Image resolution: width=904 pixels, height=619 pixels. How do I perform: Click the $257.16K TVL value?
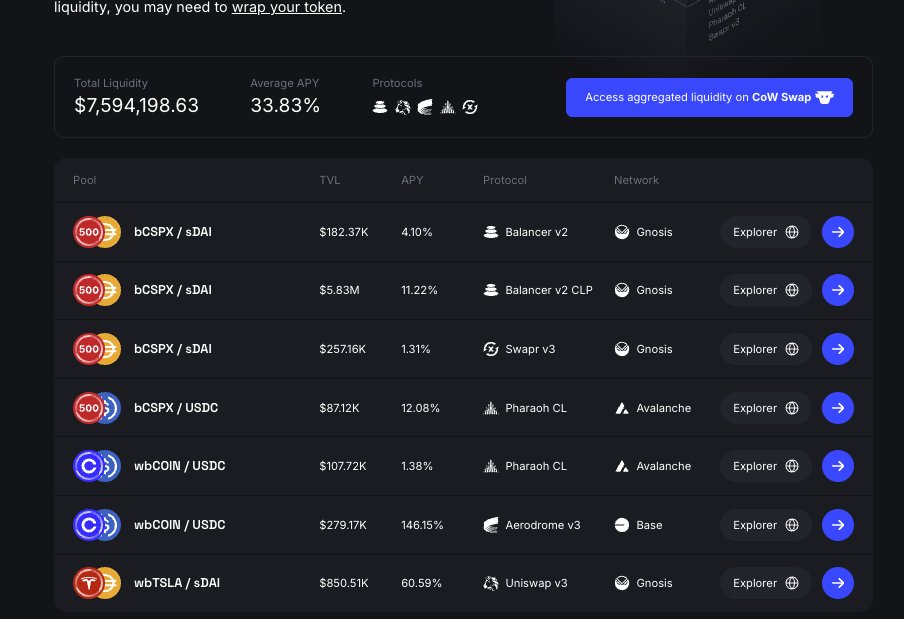[342, 349]
